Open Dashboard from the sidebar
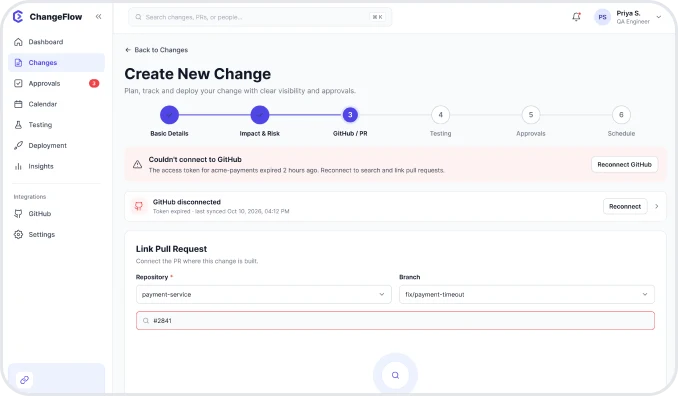Image resolution: width=678 pixels, height=396 pixels. pos(56,42)
